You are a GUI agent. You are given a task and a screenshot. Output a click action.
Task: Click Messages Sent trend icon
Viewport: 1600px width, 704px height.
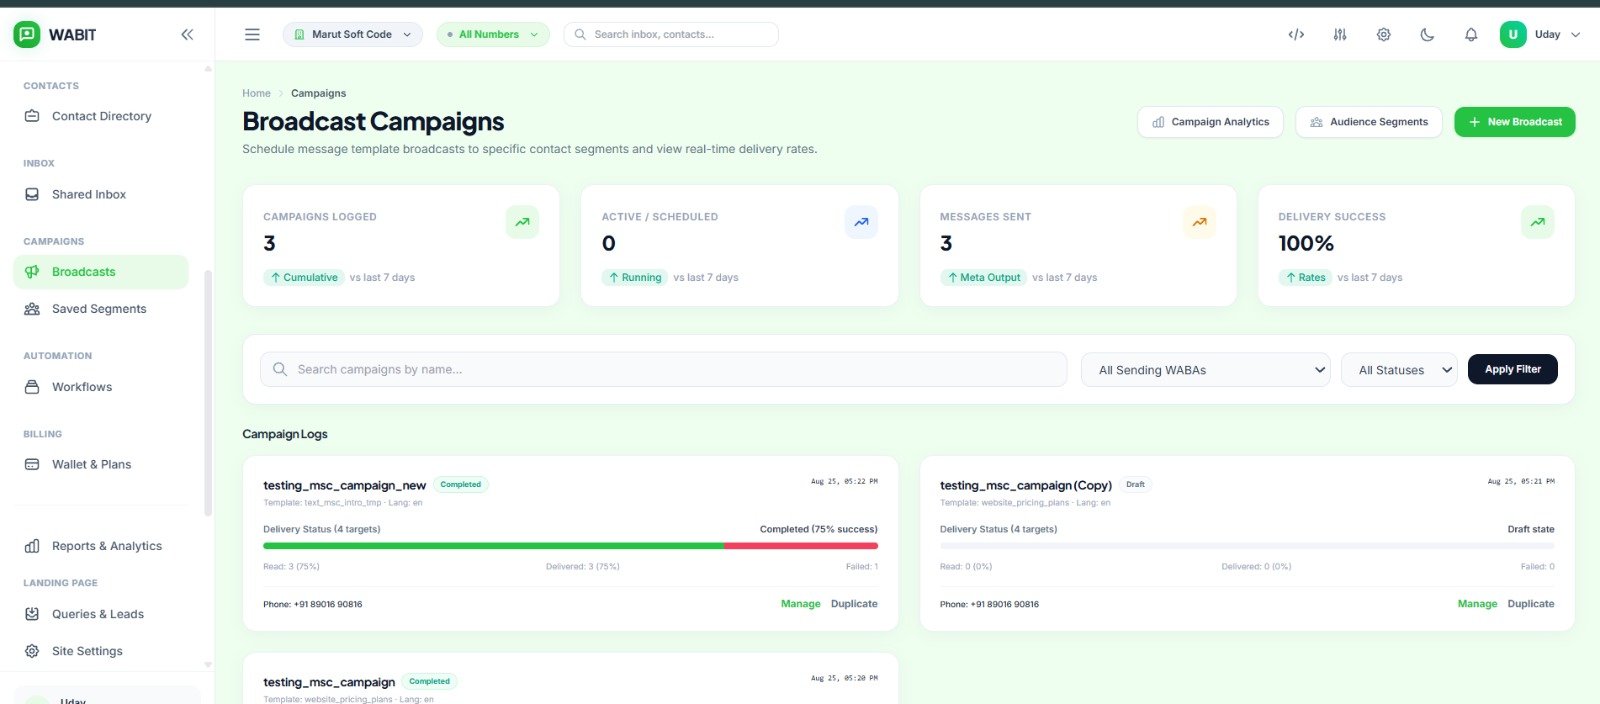tap(1199, 222)
